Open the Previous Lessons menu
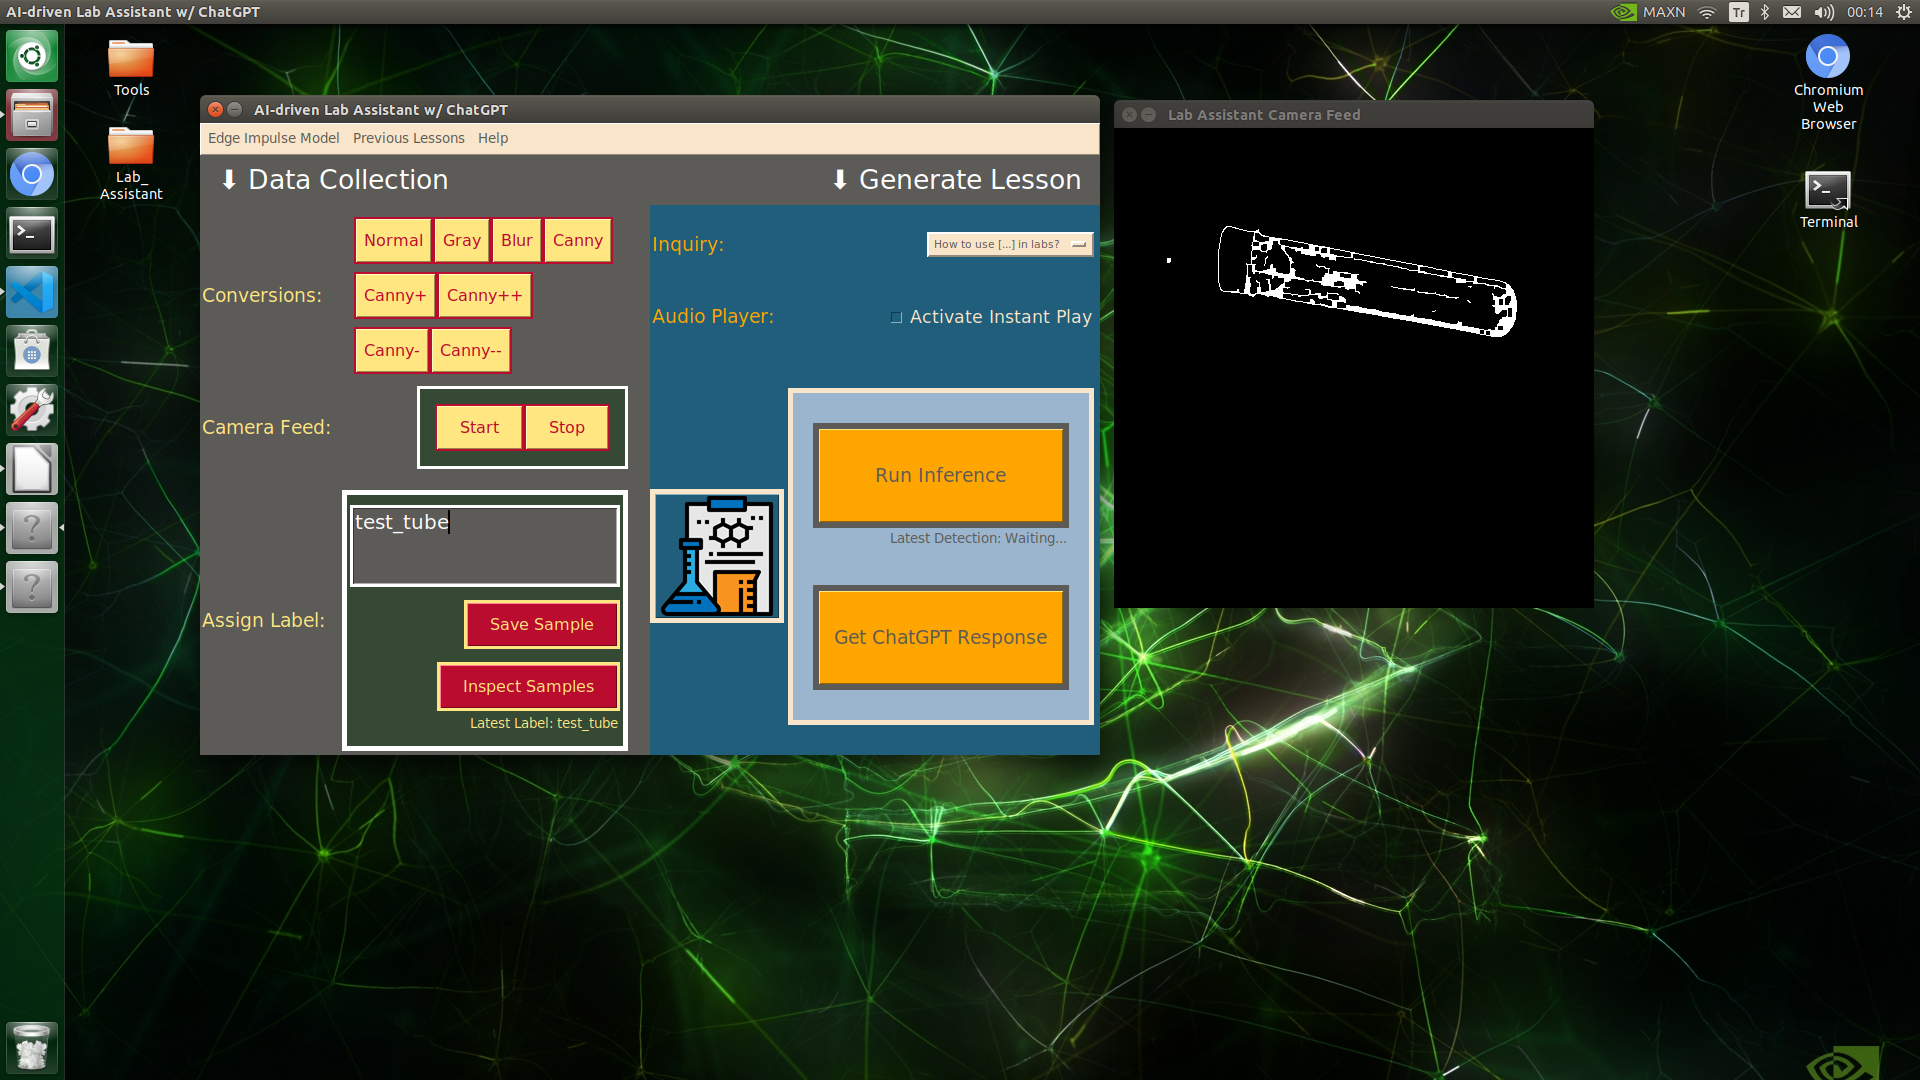1920x1080 pixels. pos(409,137)
